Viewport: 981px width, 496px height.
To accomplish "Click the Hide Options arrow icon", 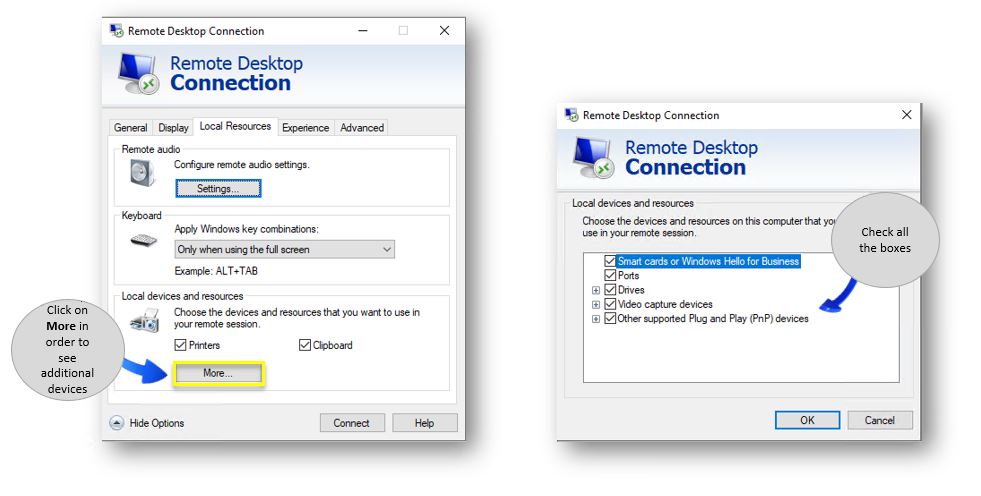I will point(117,423).
